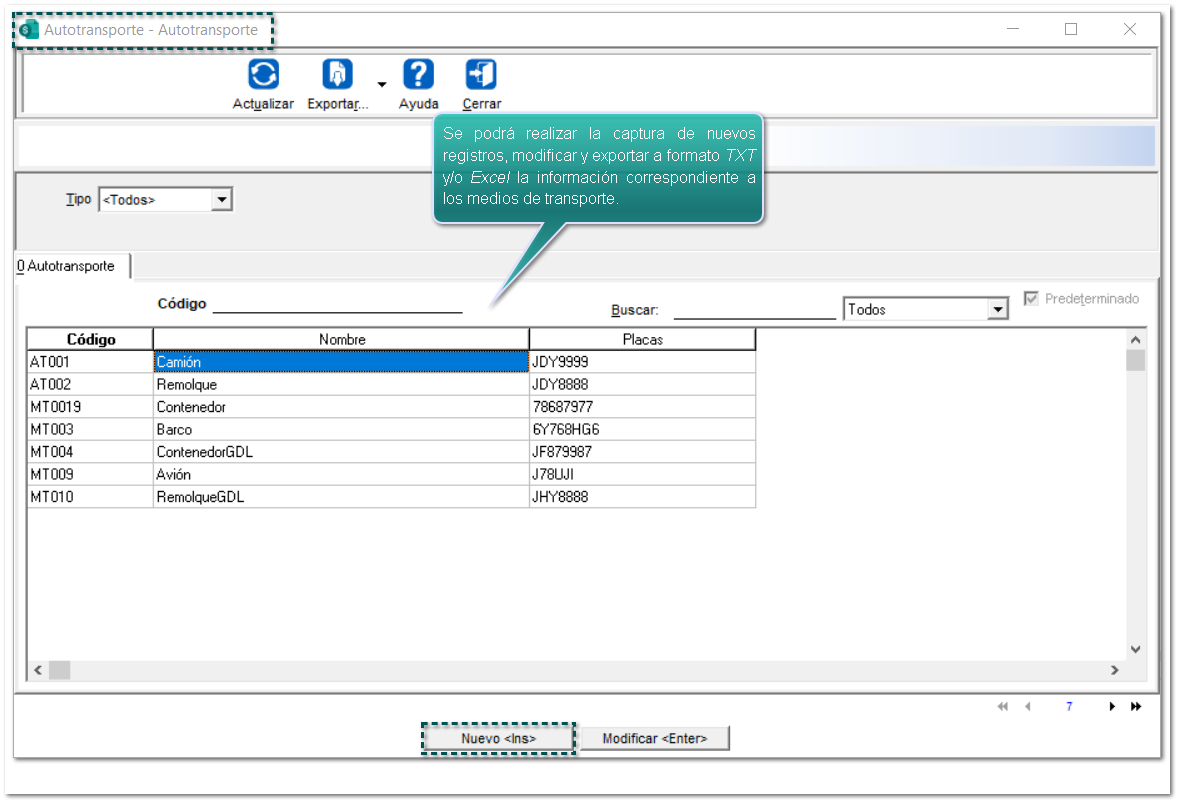The image size is (1179, 803).
Task: Click the Cerrar exit icon
Action: coord(481,75)
